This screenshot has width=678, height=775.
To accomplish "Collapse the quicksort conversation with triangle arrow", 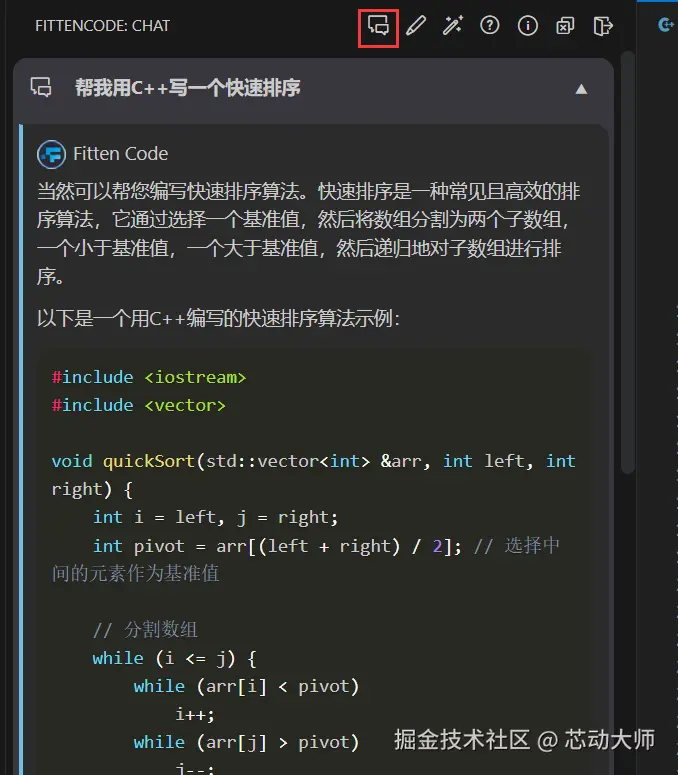I will click(x=581, y=89).
